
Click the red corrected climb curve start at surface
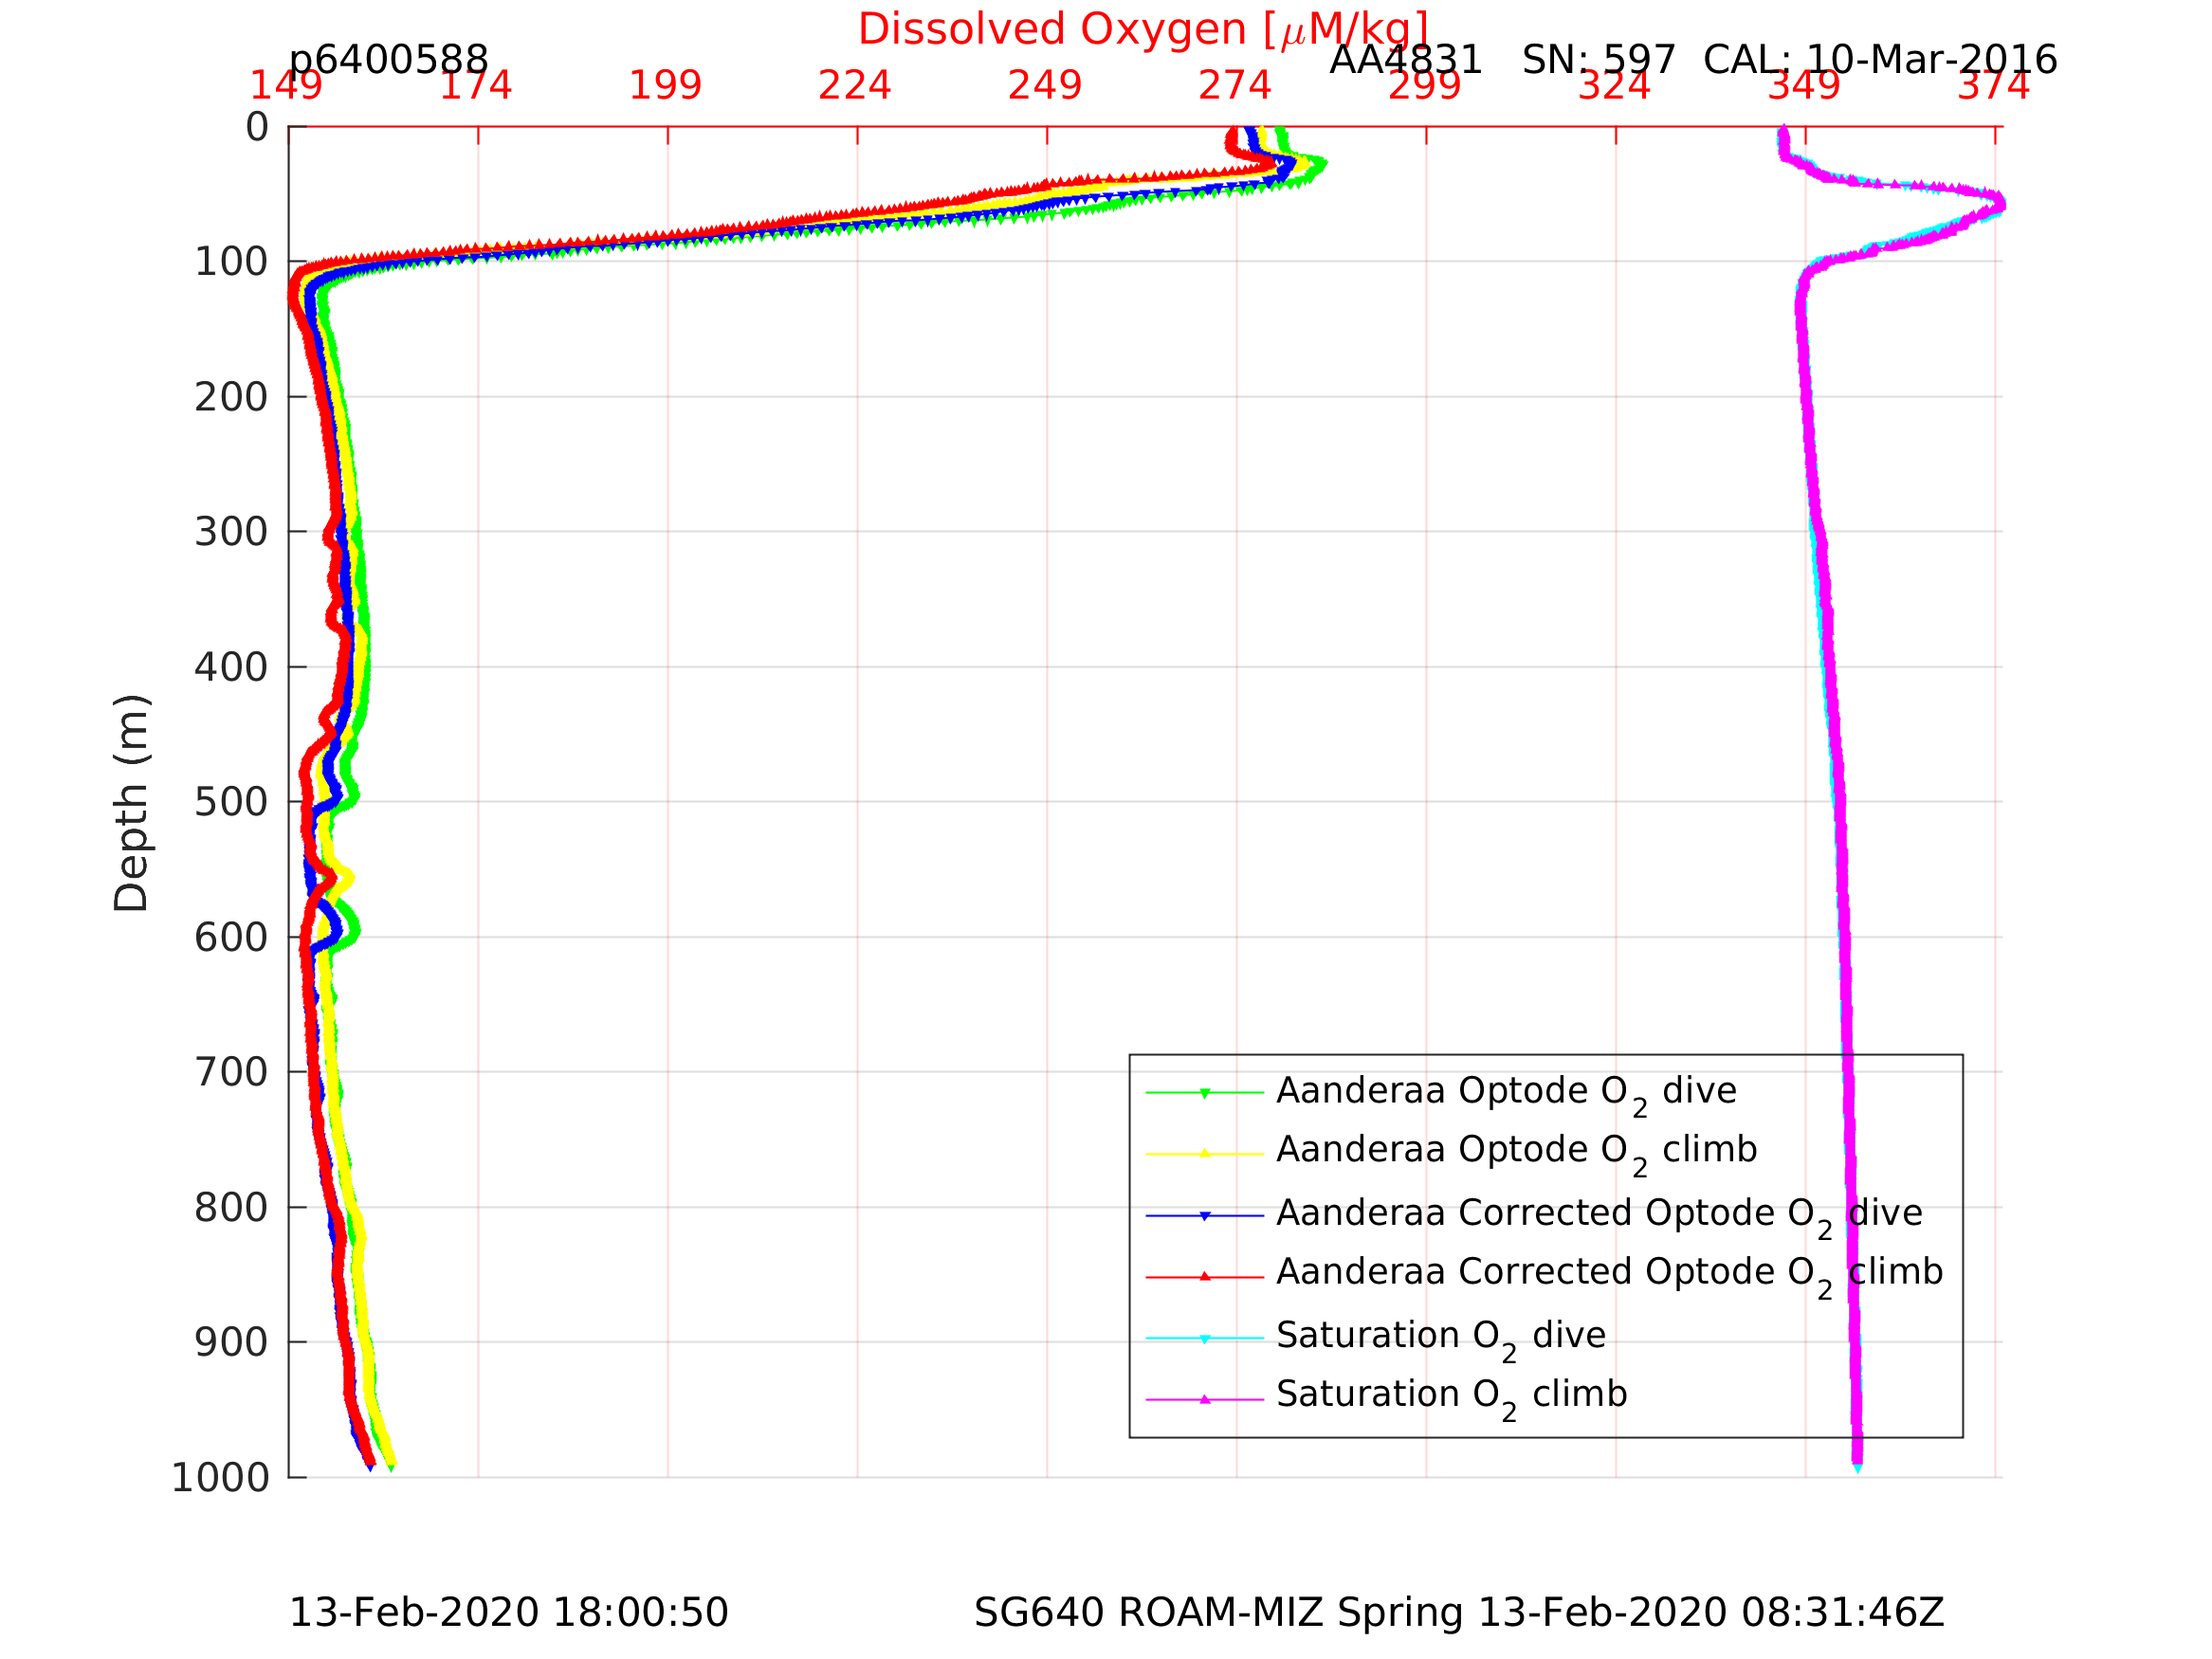[x=1232, y=132]
